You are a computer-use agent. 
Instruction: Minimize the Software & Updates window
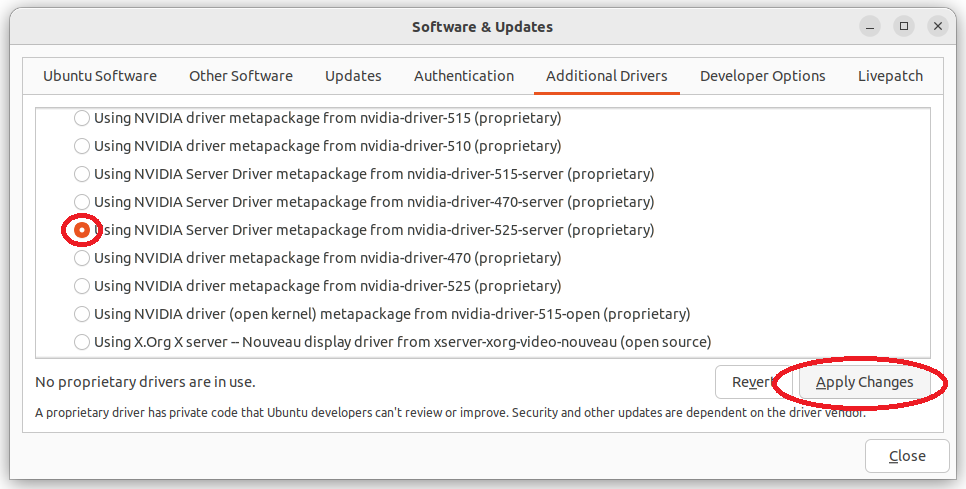click(870, 26)
